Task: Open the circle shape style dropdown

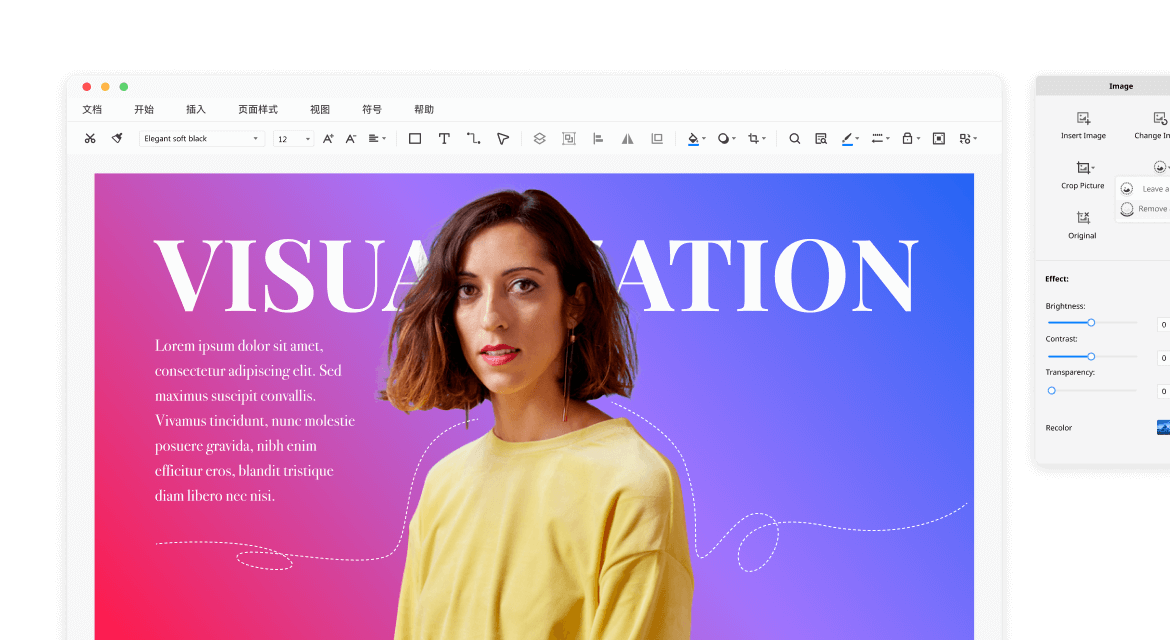Action: coord(726,139)
